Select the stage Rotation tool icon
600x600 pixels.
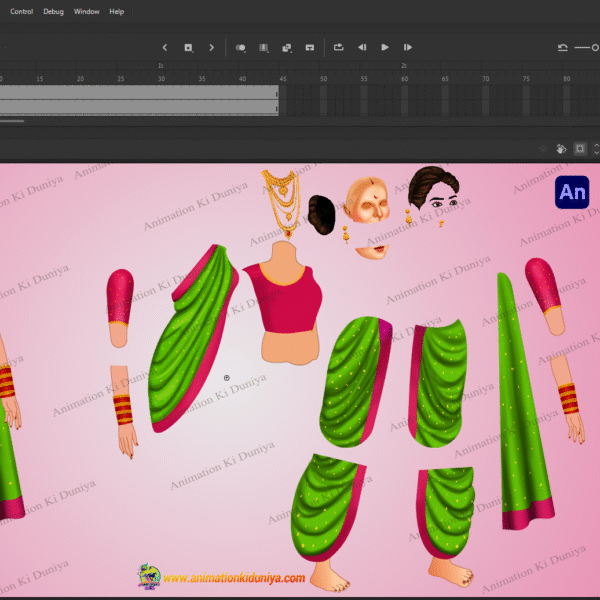[x=561, y=148]
